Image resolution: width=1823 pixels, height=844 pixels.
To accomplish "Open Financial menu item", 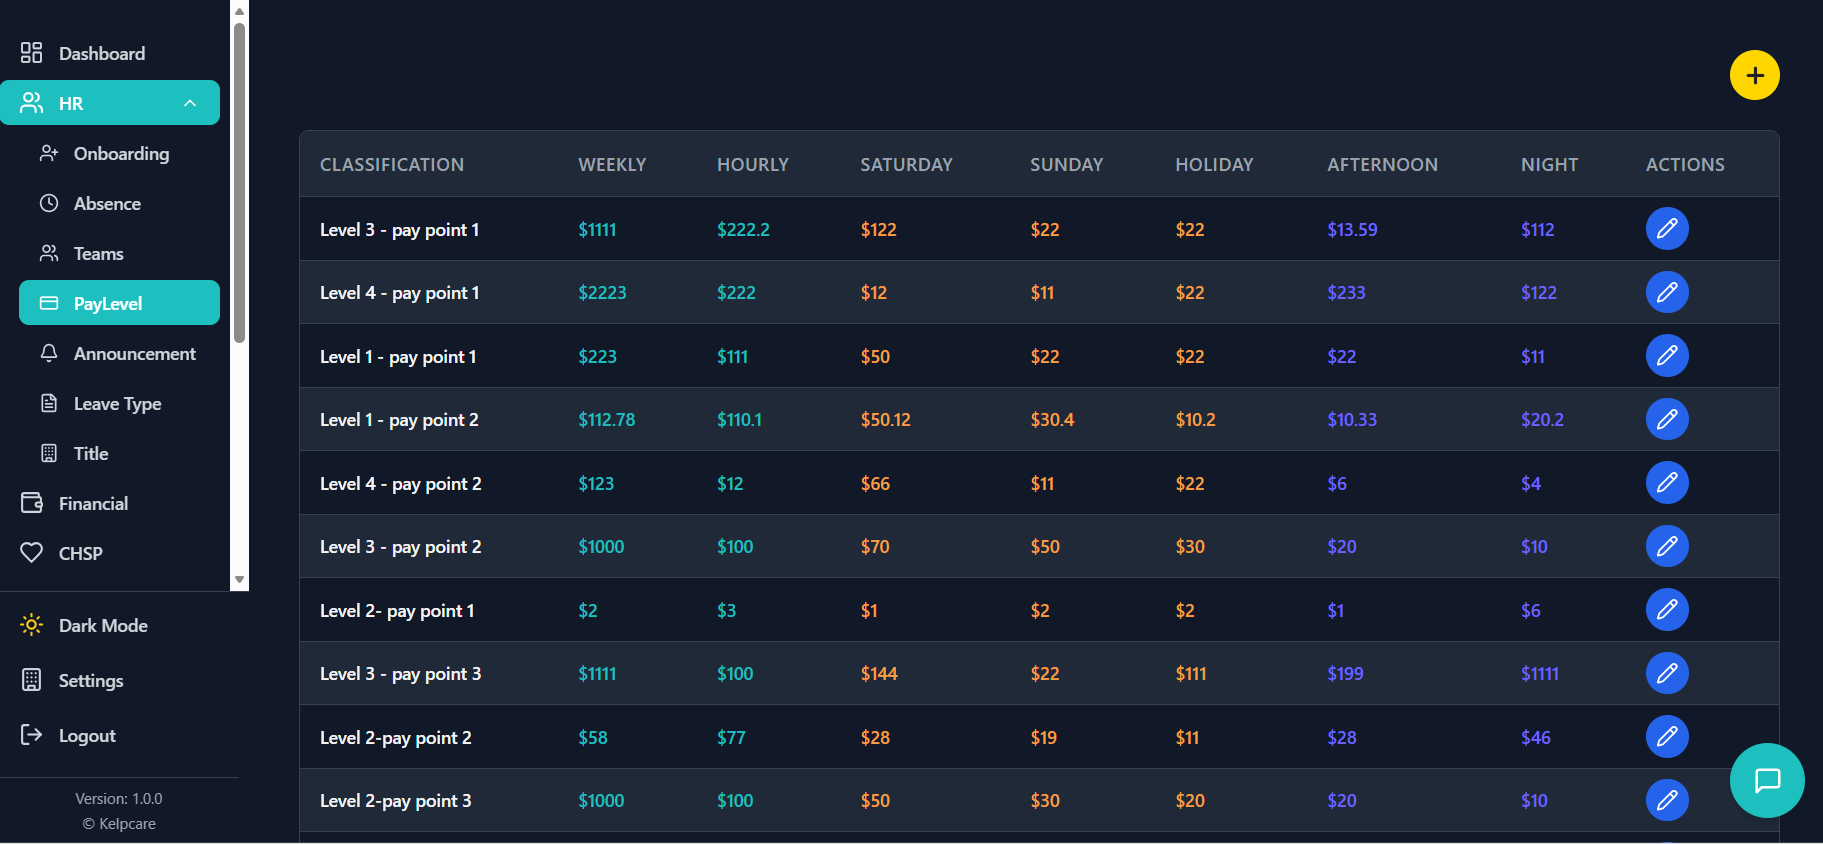I will pyautogui.click(x=110, y=503).
